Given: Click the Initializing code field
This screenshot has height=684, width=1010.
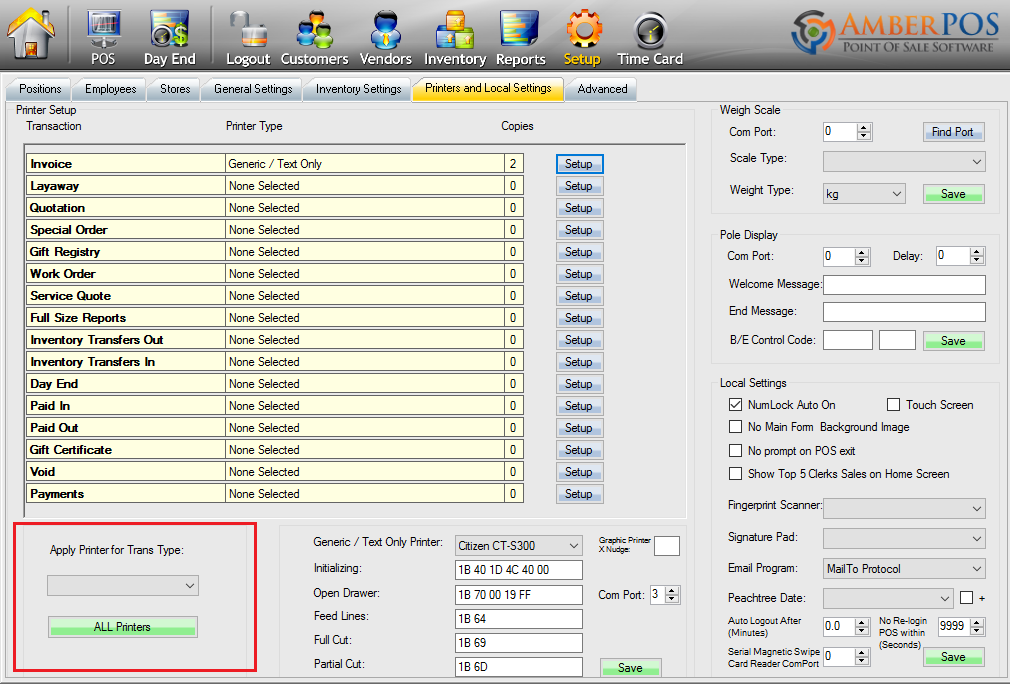Looking at the screenshot, I should pyautogui.click(x=519, y=570).
